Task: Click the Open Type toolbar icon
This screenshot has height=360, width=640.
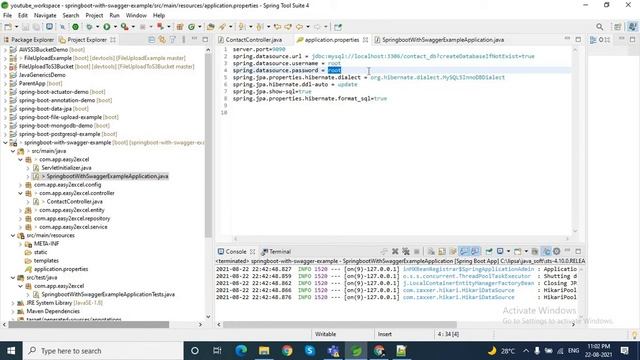Action: (x=211, y=27)
